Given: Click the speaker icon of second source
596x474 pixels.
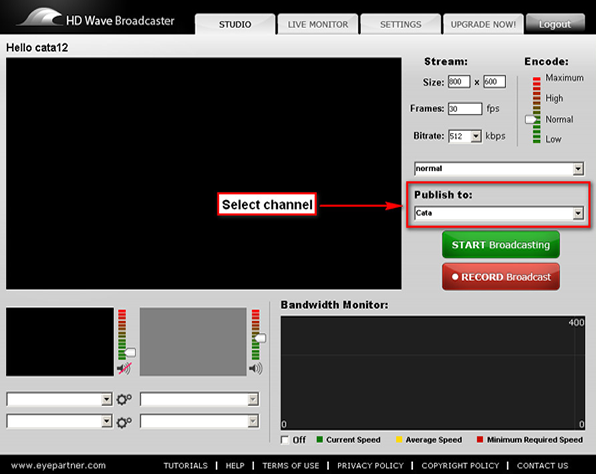Looking at the screenshot, I should pyautogui.click(x=256, y=368).
